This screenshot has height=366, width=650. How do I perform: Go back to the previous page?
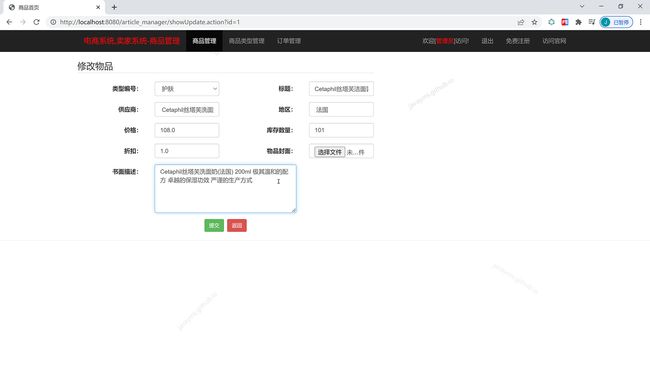pos(9,22)
